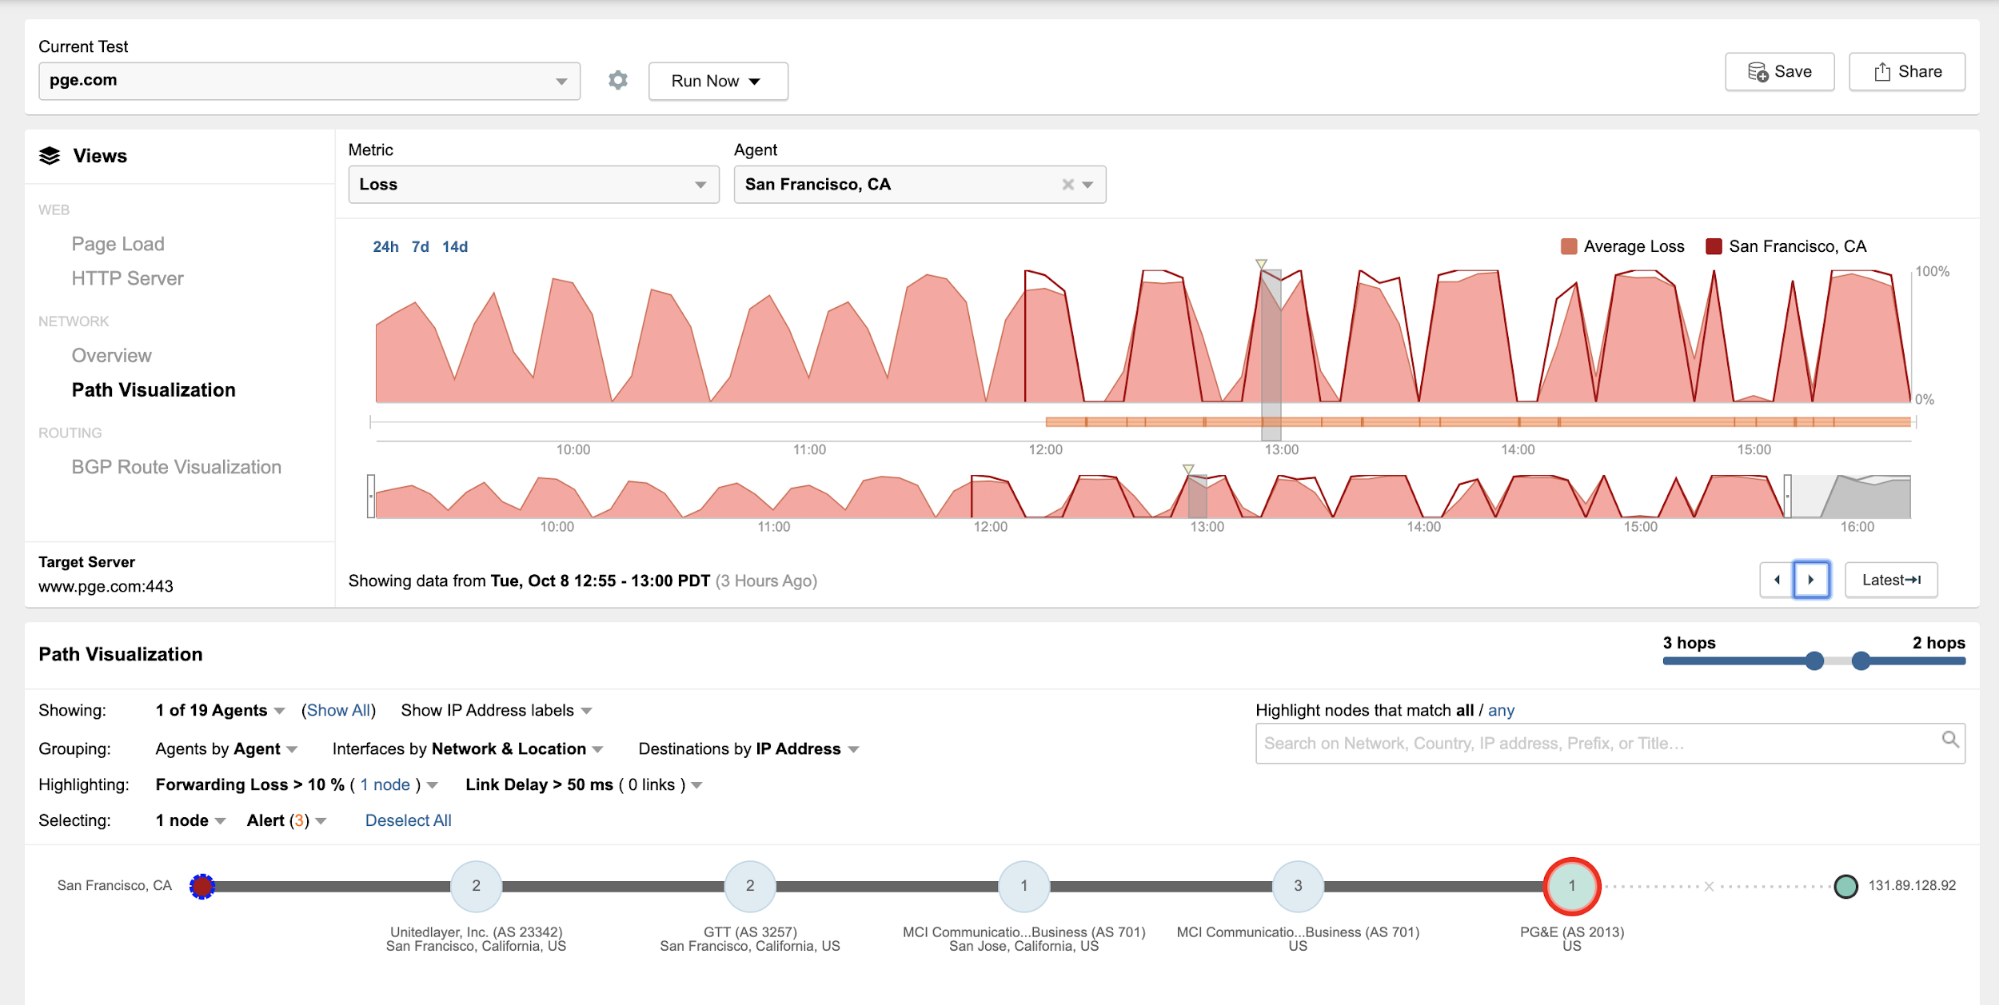Switch highlight matching to any
Screen dimensions: 1999x1006
pos(1501,711)
